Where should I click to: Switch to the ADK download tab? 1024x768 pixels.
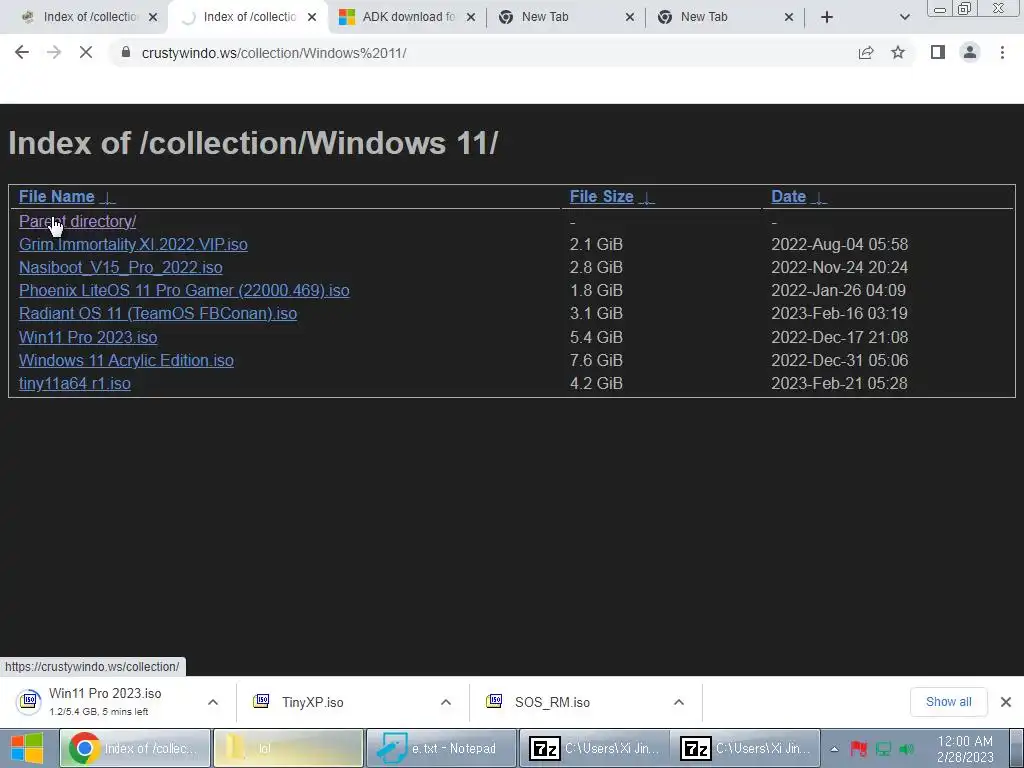(x=408, y=17)
